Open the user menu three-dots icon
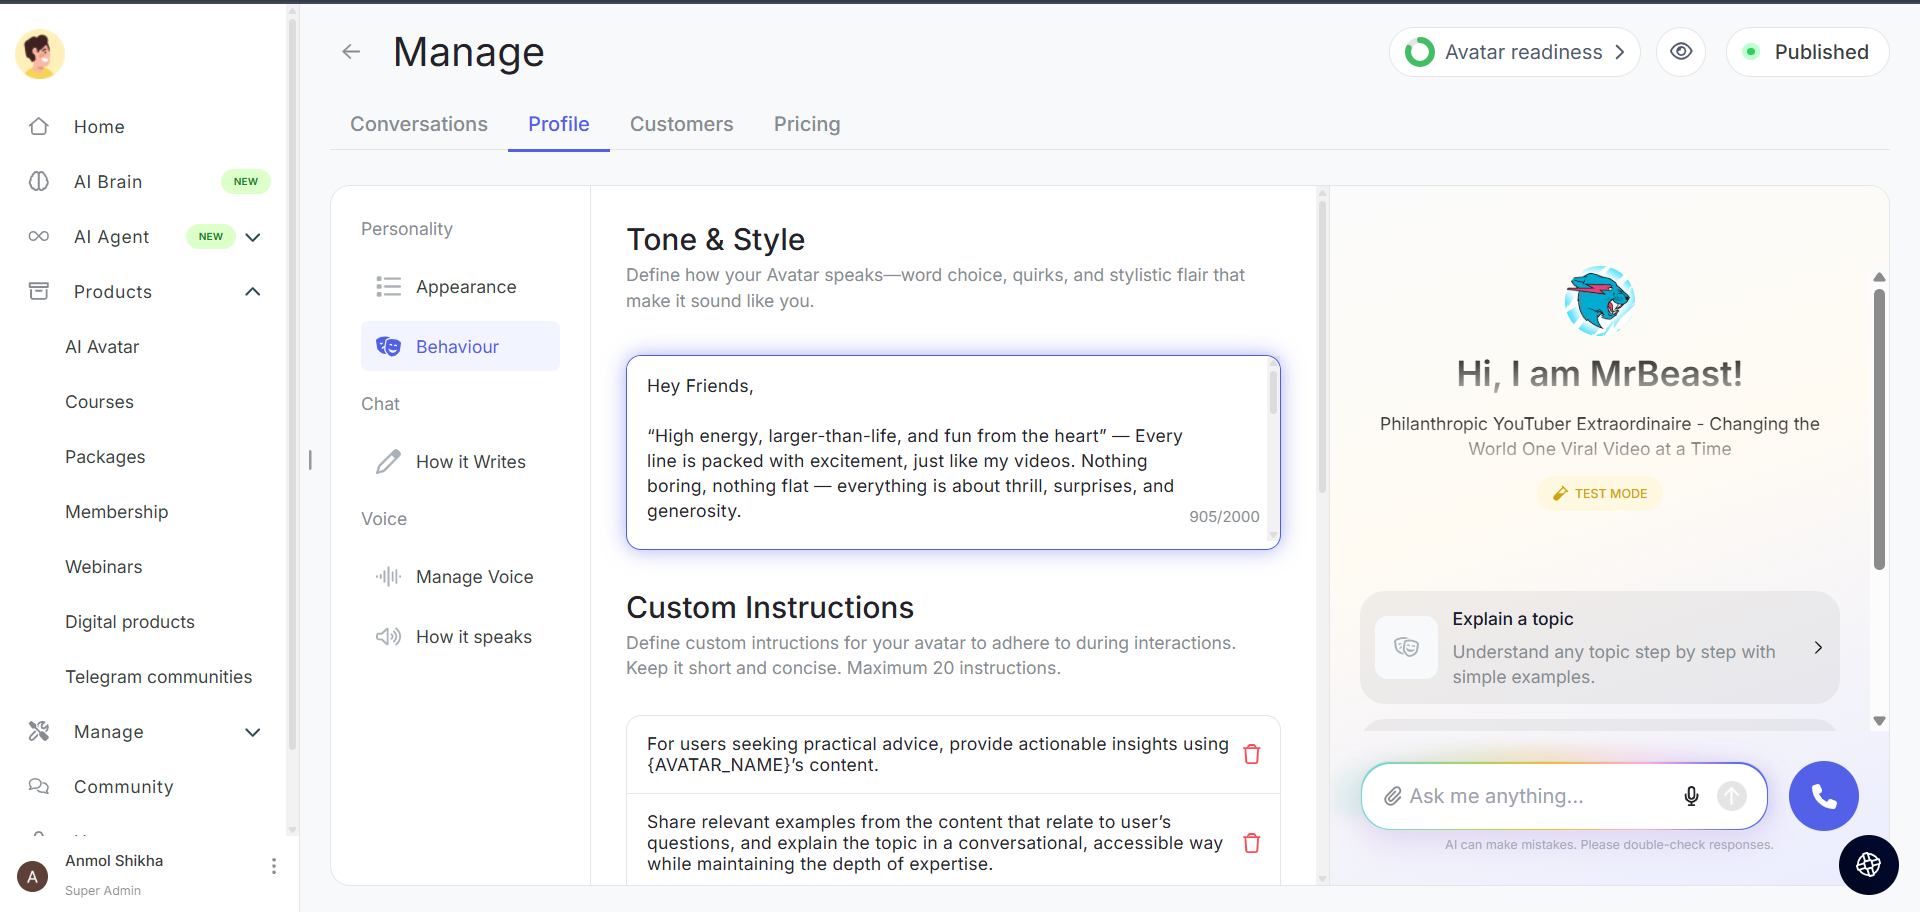 pos(273,866)
